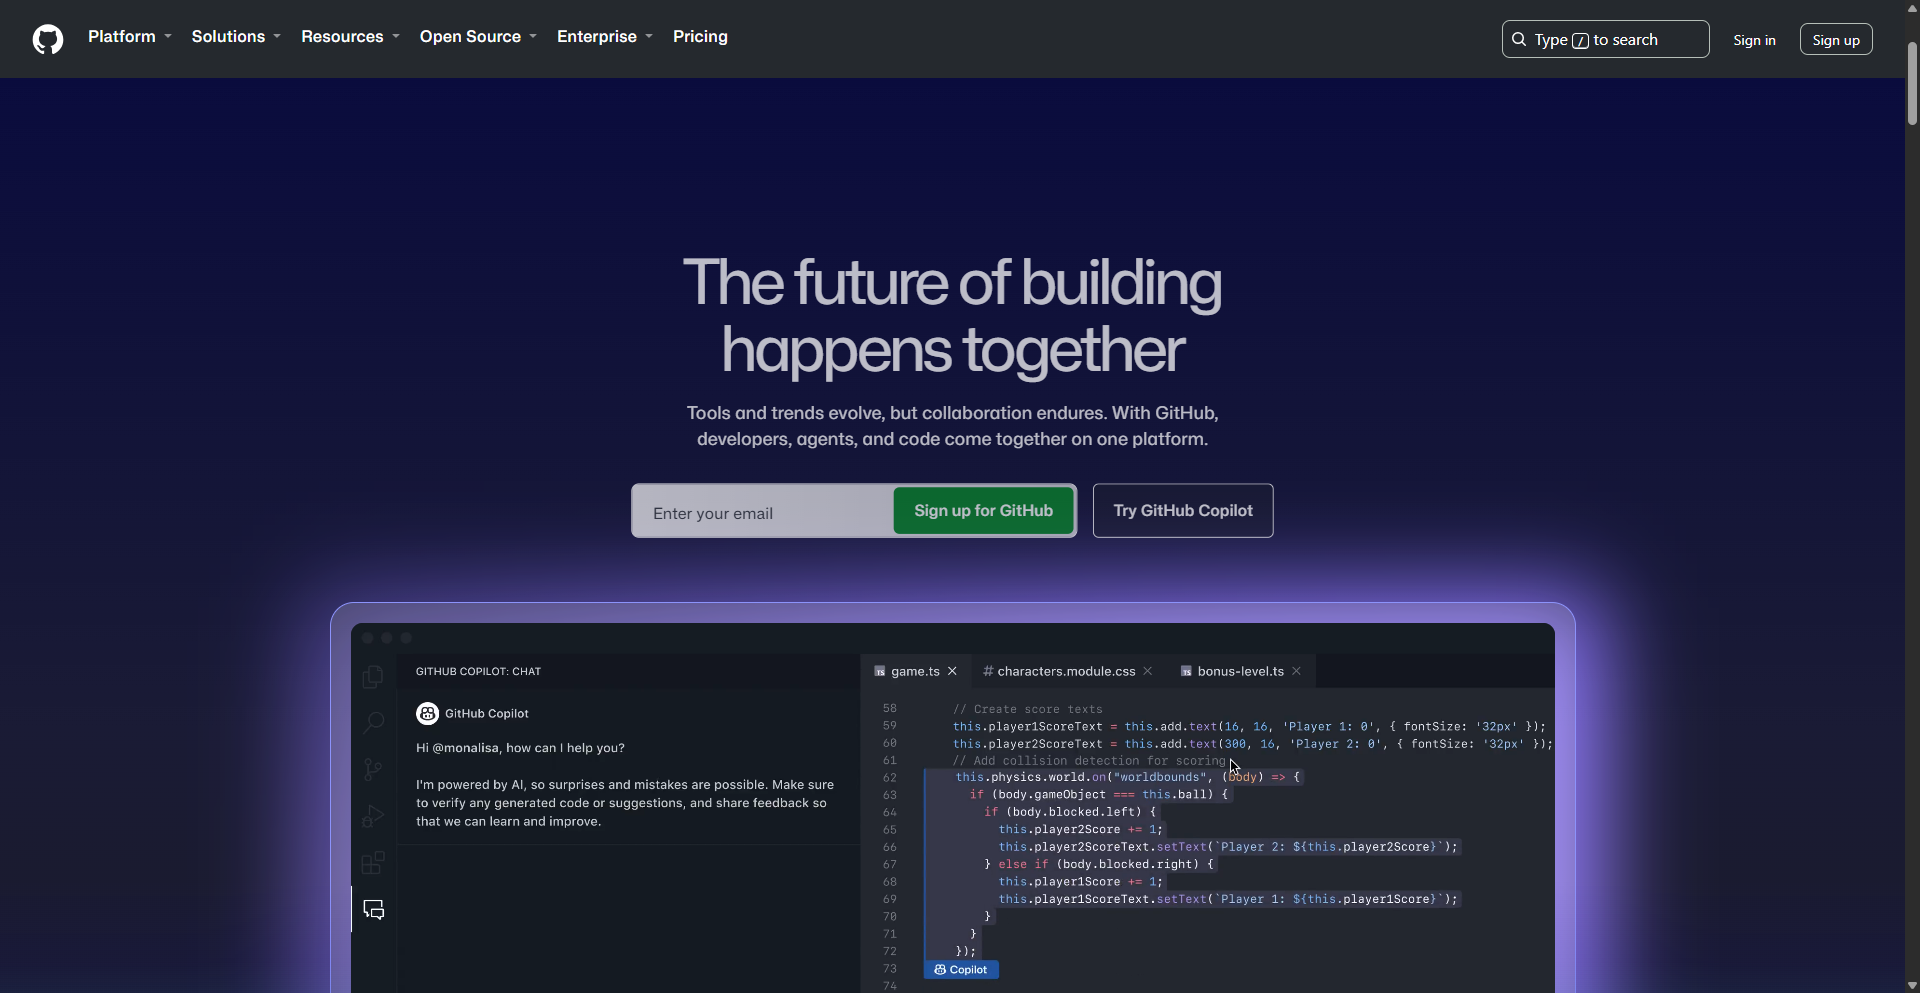1920x993 pixels.
Task: Click the page's vertical scrollbar thumb
Action: pos(1912,83)
